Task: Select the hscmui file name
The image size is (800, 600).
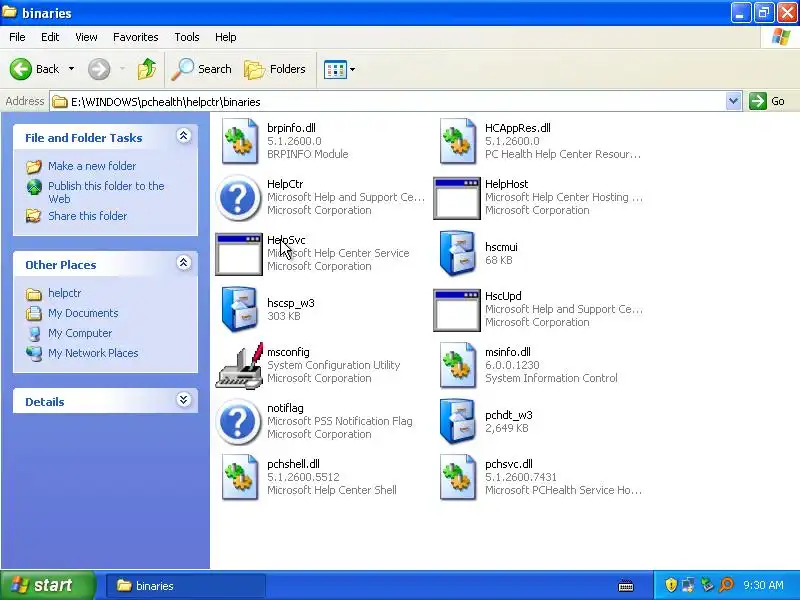Action: coord(501,247)
